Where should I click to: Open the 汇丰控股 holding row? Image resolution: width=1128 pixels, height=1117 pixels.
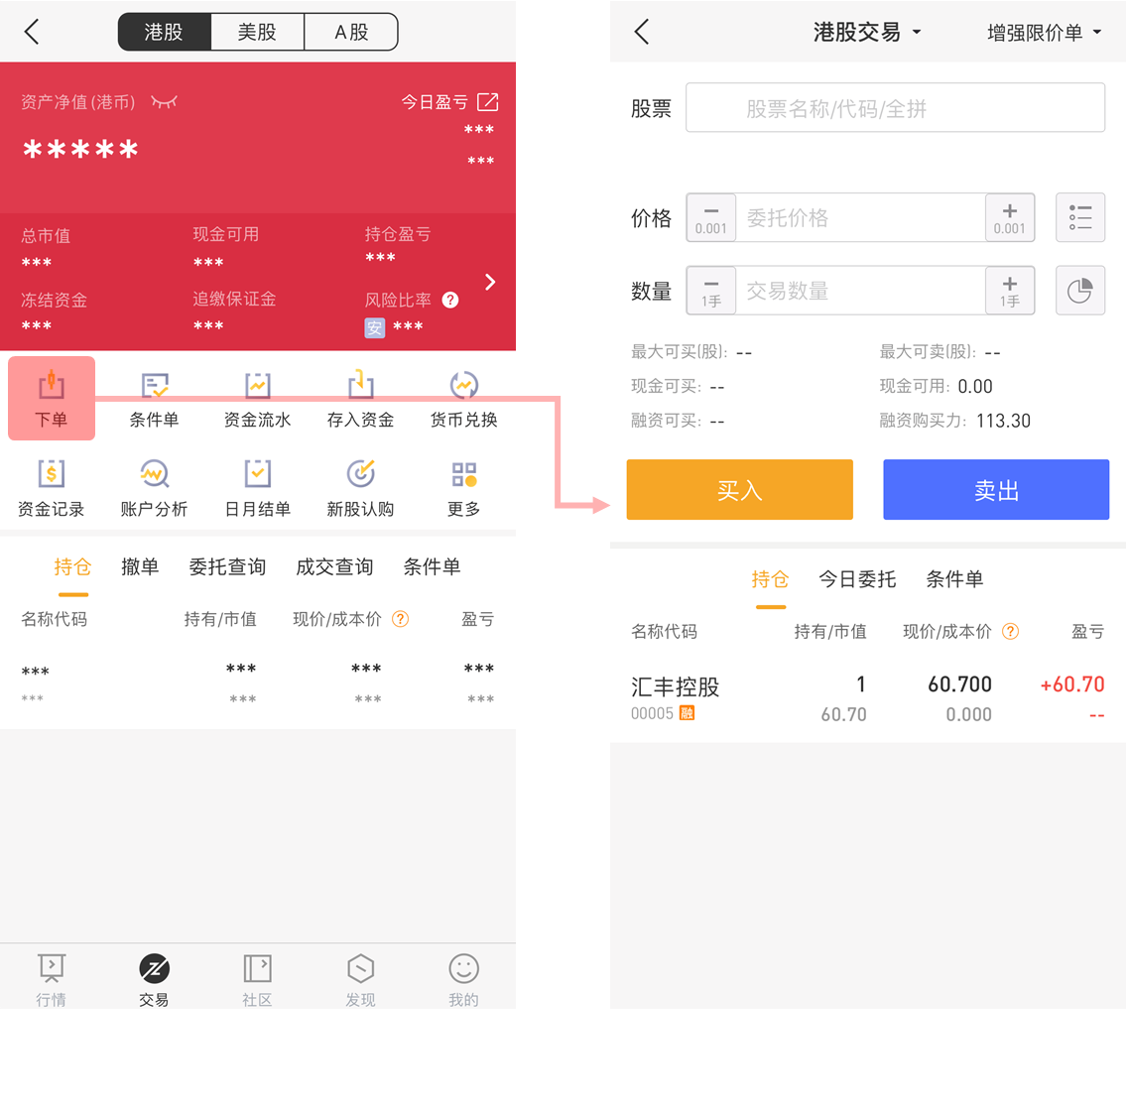tap(868, 698)
